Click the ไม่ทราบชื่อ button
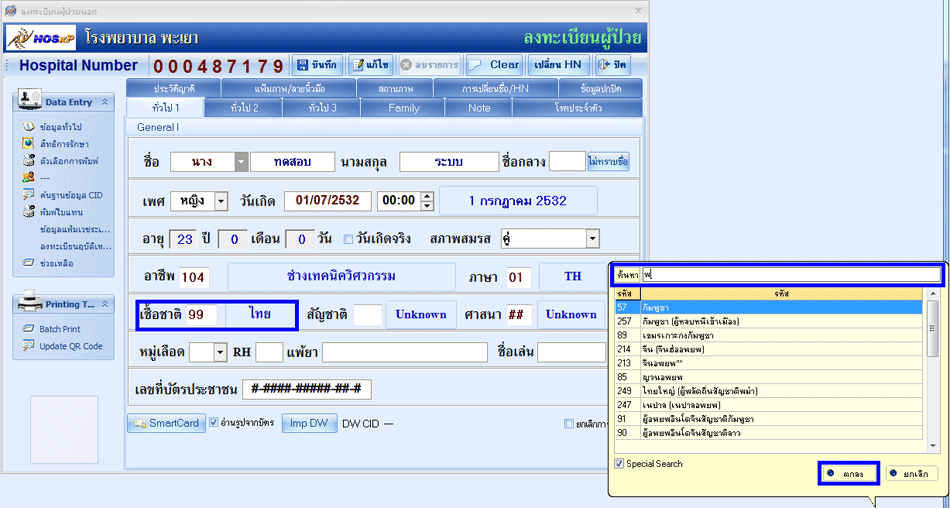The width and height of the screenshot is (950, 508). (608, 162)
